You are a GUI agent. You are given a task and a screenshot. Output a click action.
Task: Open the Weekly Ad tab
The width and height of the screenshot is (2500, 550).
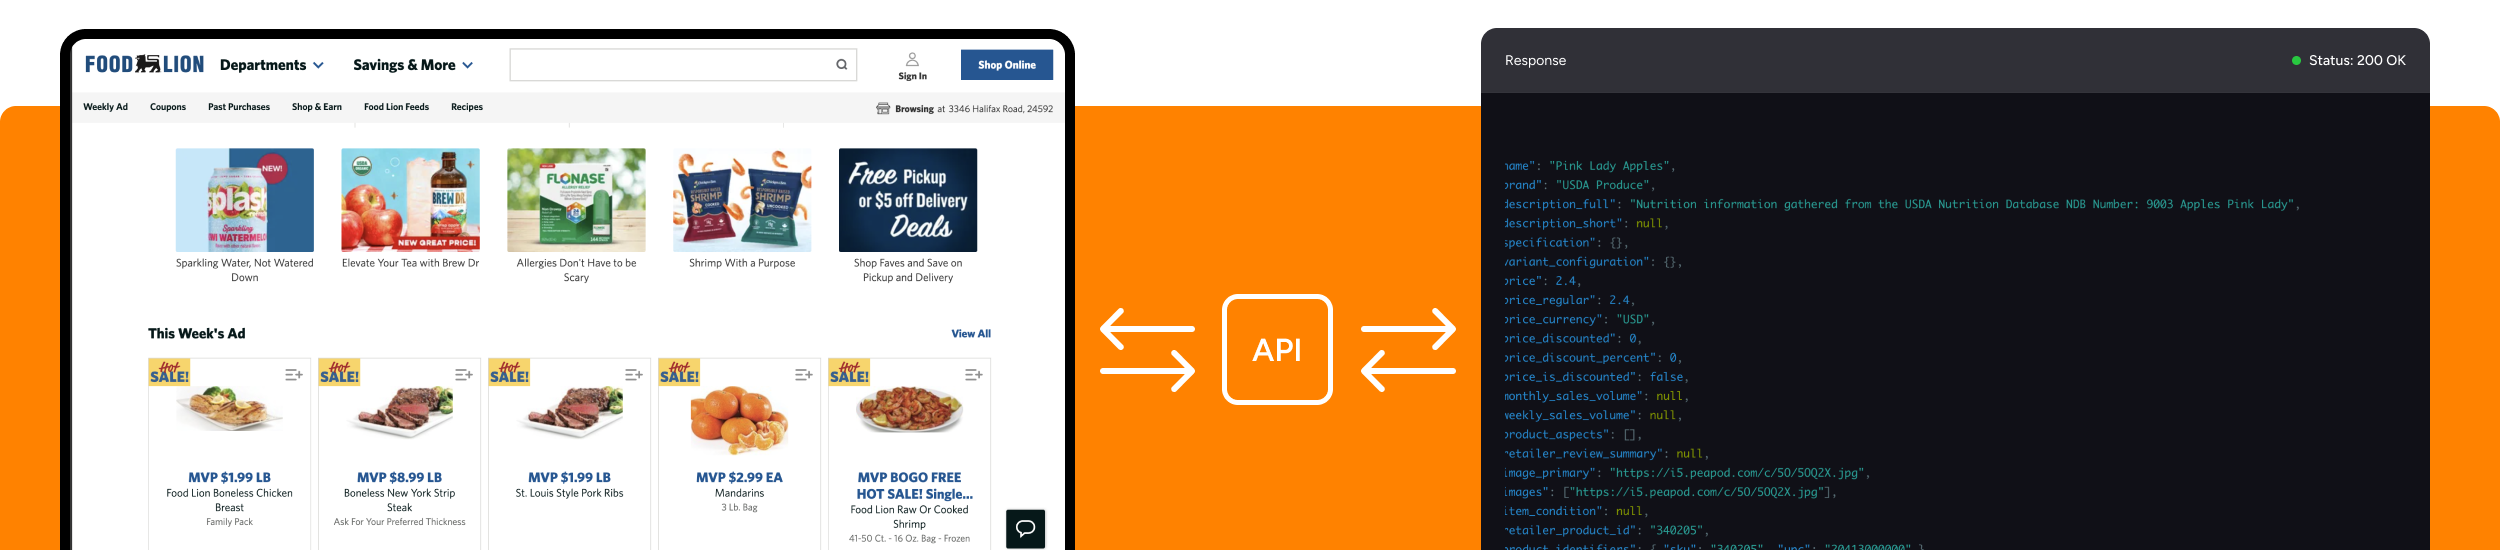(105, 107)
